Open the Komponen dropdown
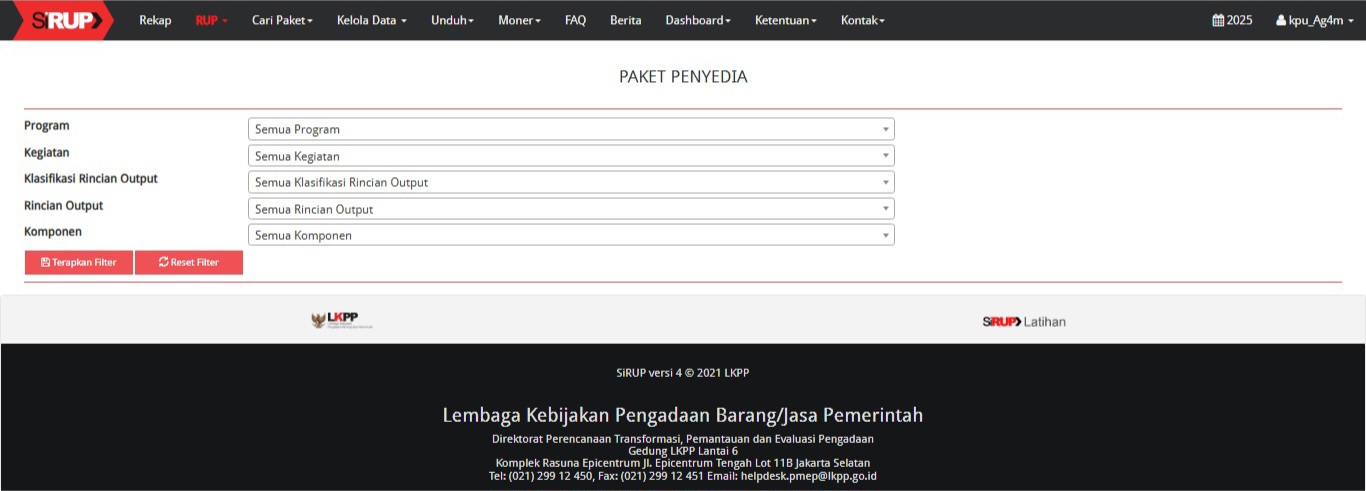Image resolution: width=1366 pixels, height=491 pixels. (570, 235)
